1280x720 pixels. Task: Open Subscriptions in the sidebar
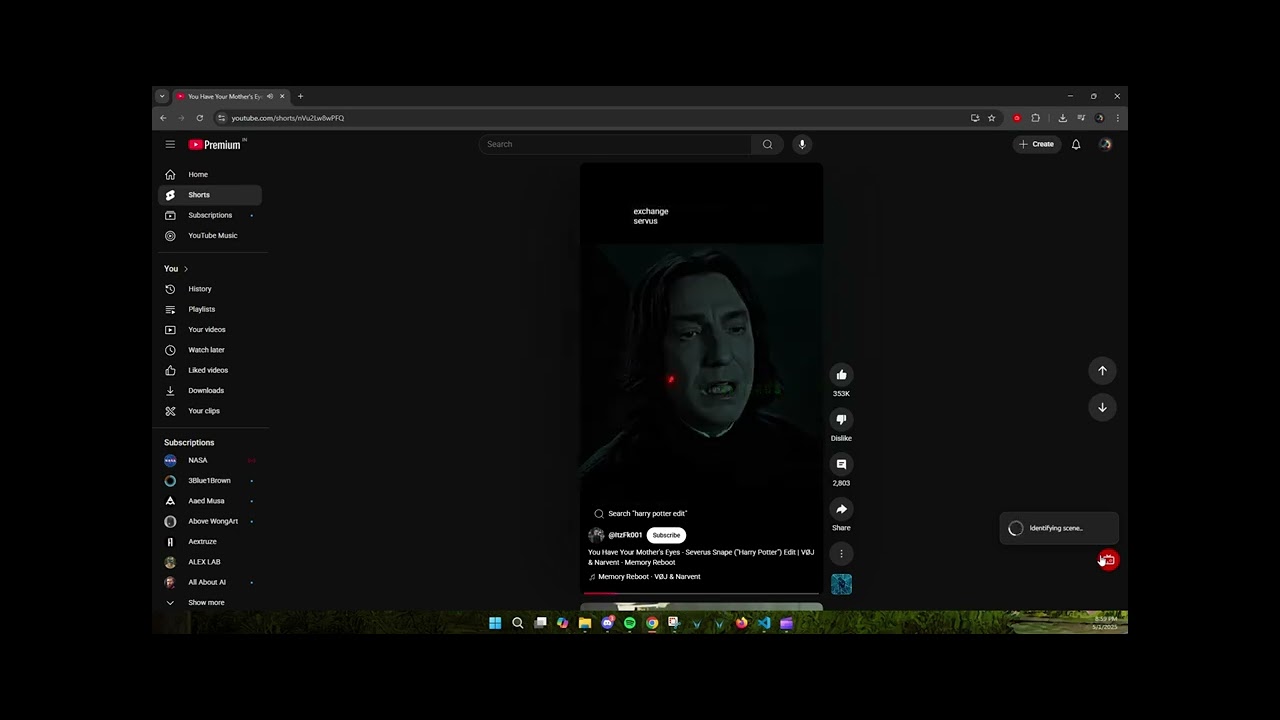(210, 215)
